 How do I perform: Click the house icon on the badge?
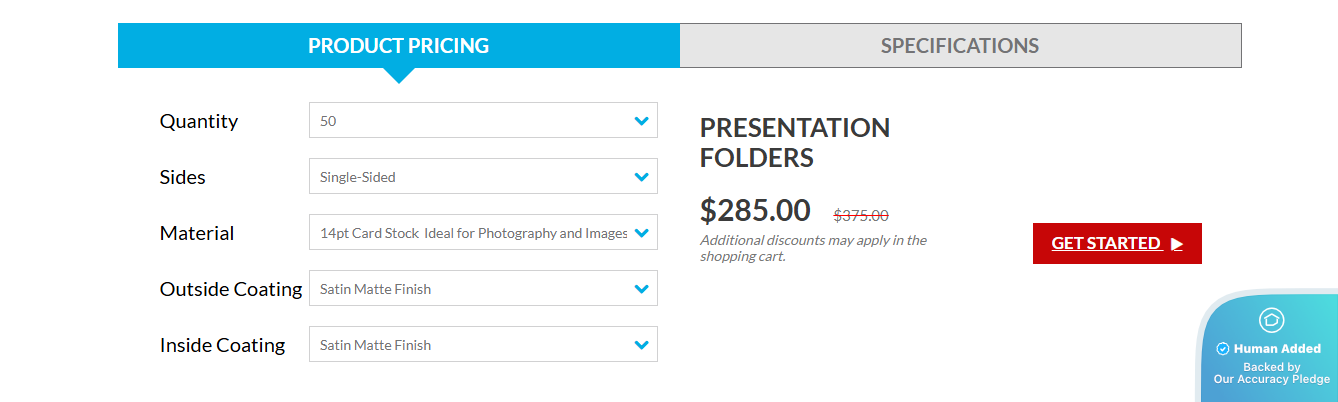1271,320
